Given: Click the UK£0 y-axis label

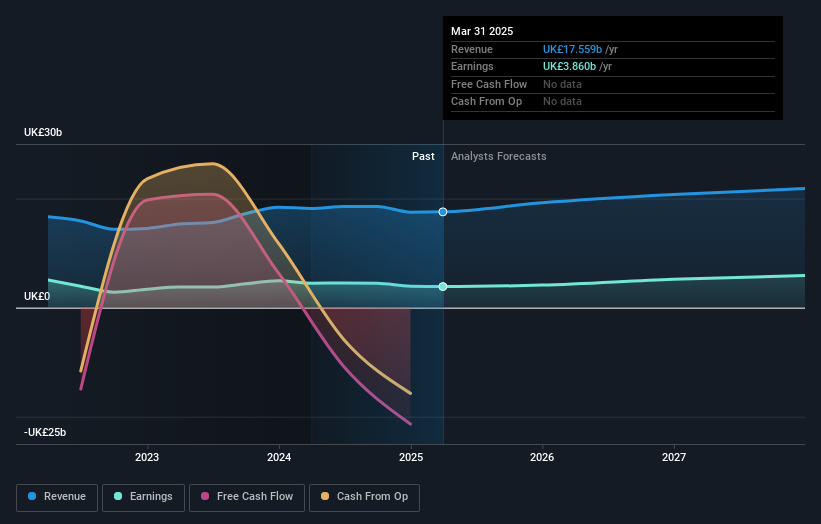Looking at the screenshot, I should 37,296.
